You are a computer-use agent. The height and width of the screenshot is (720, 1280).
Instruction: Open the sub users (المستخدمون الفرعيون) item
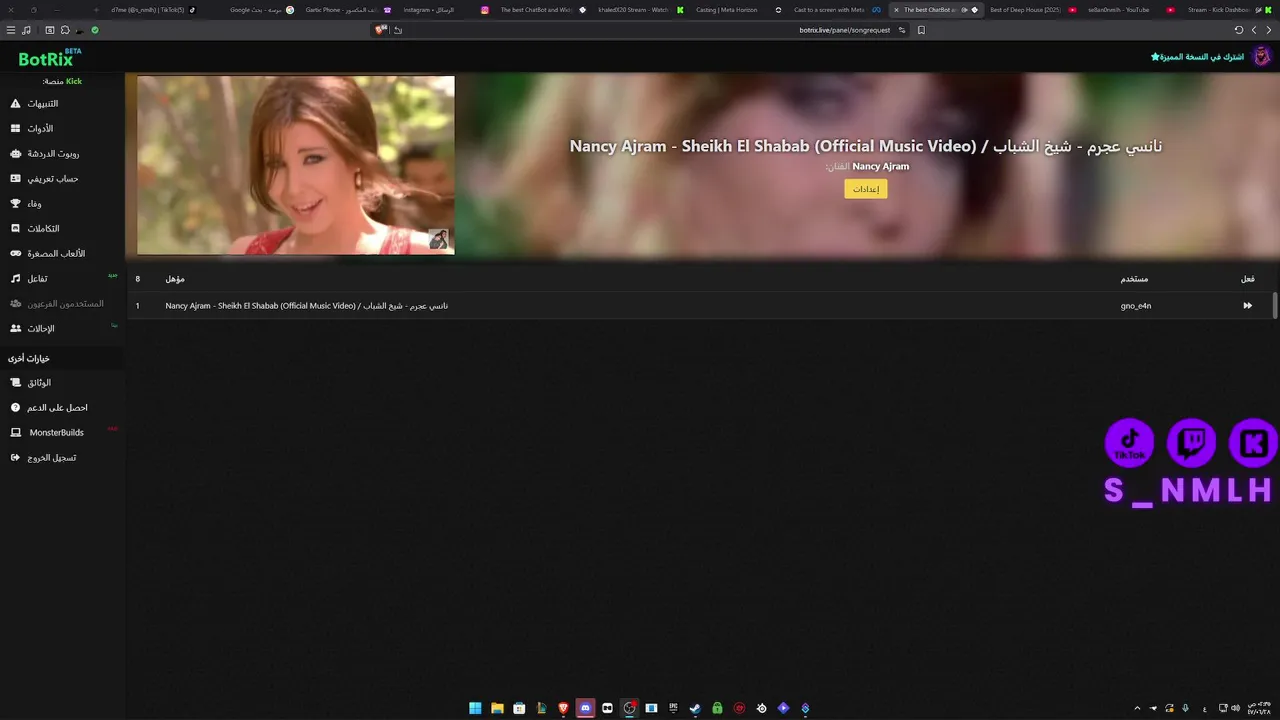pyautogui.click(x=57, y=304)
